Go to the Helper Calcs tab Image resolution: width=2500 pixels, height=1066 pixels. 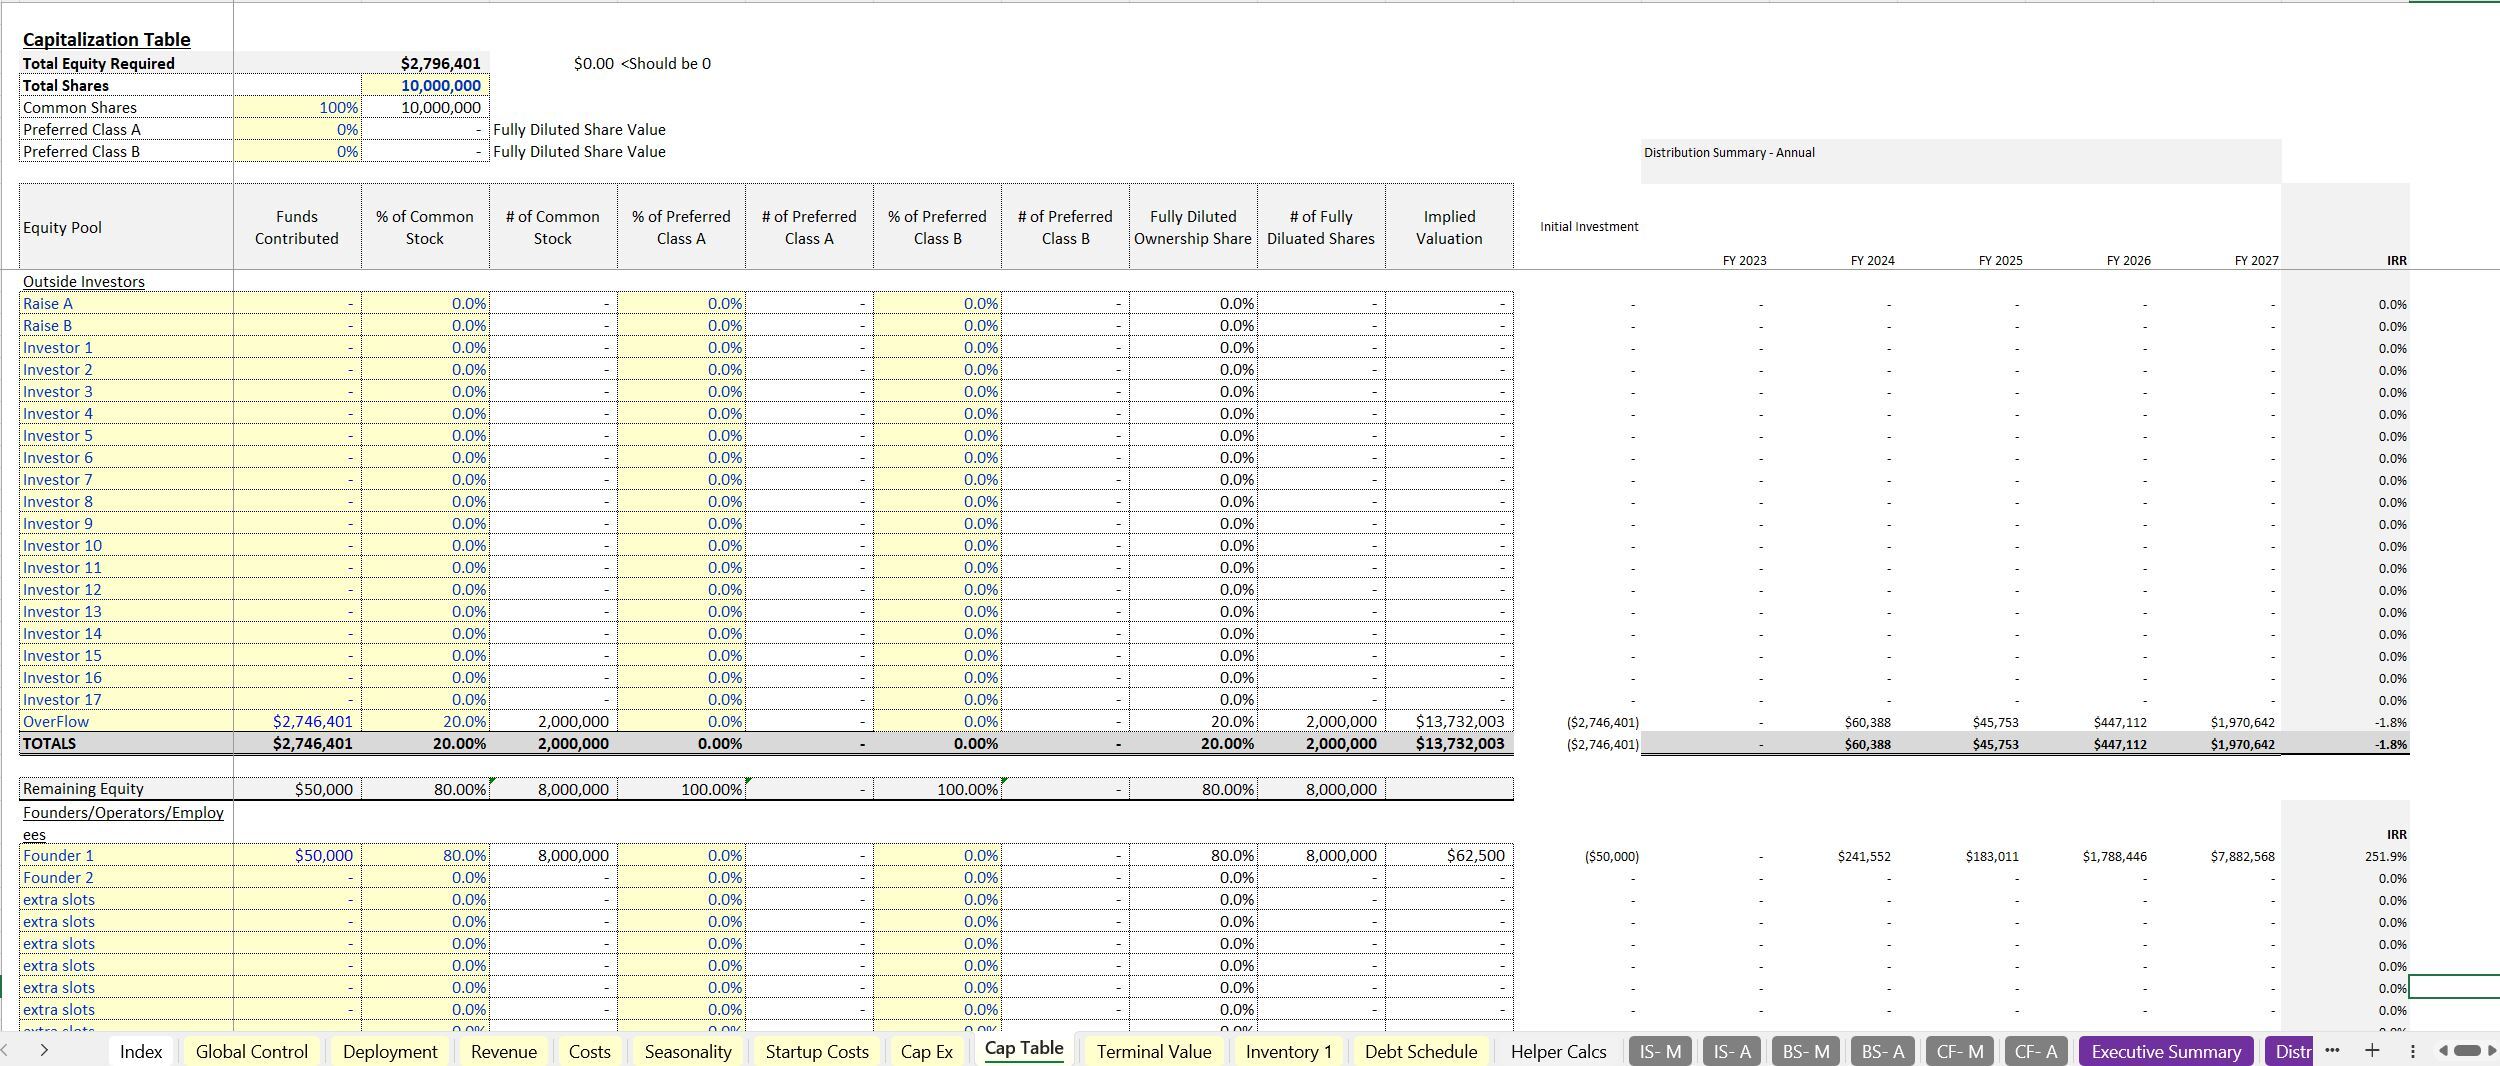click(1558, 1051)
